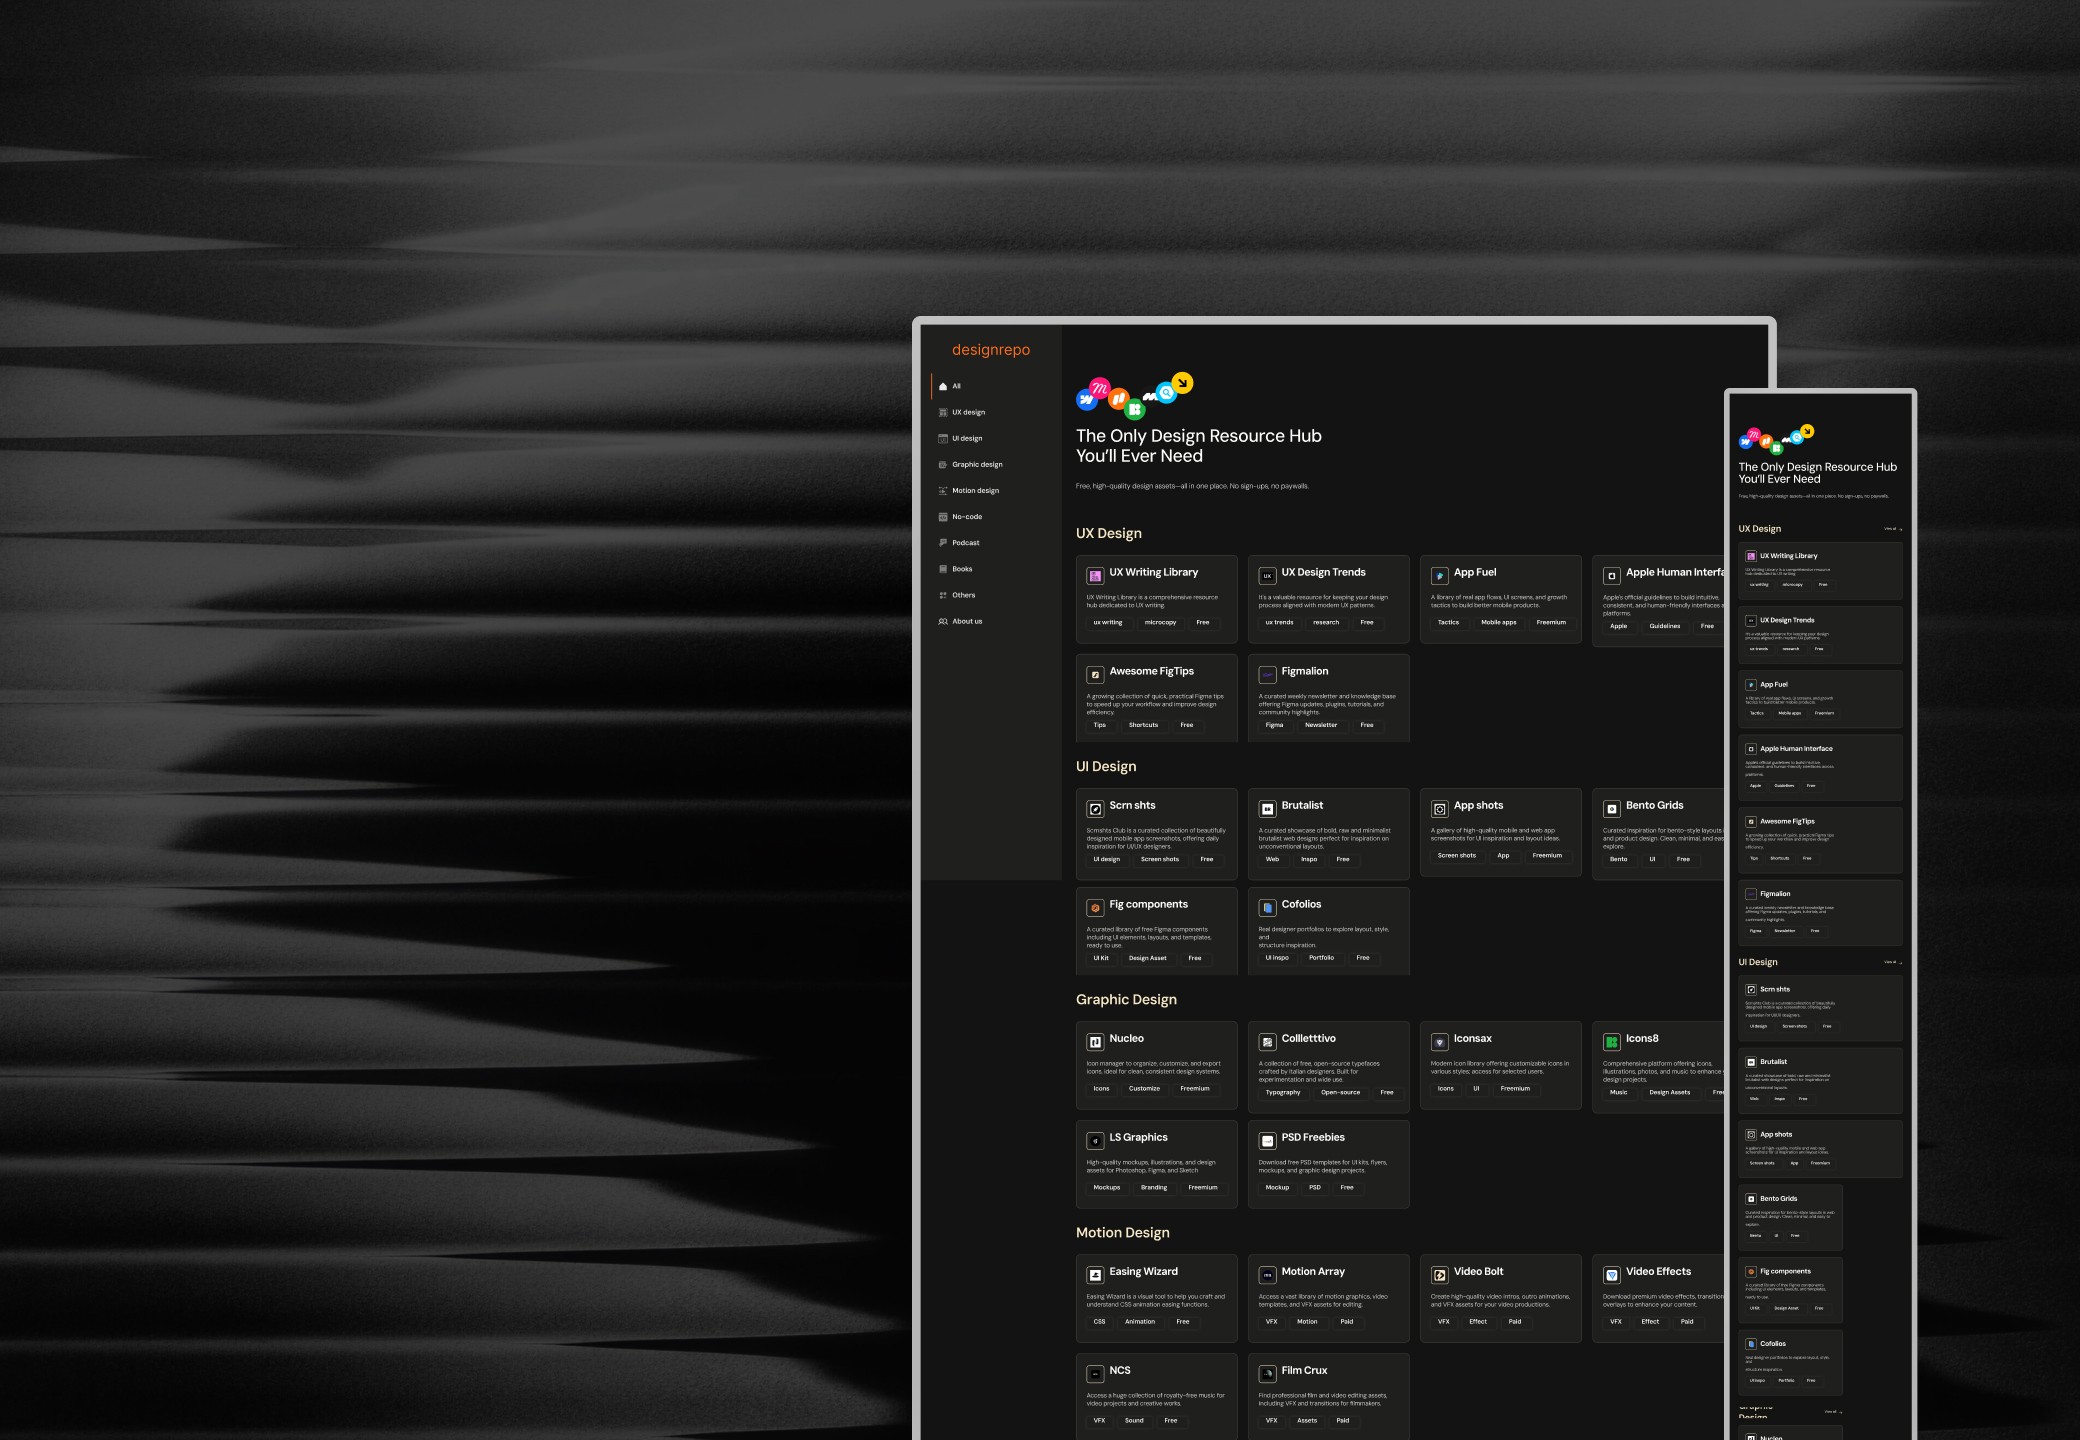Select the All item in the sidebar menu
The image size is (2080, 1440).
(957, 385)
